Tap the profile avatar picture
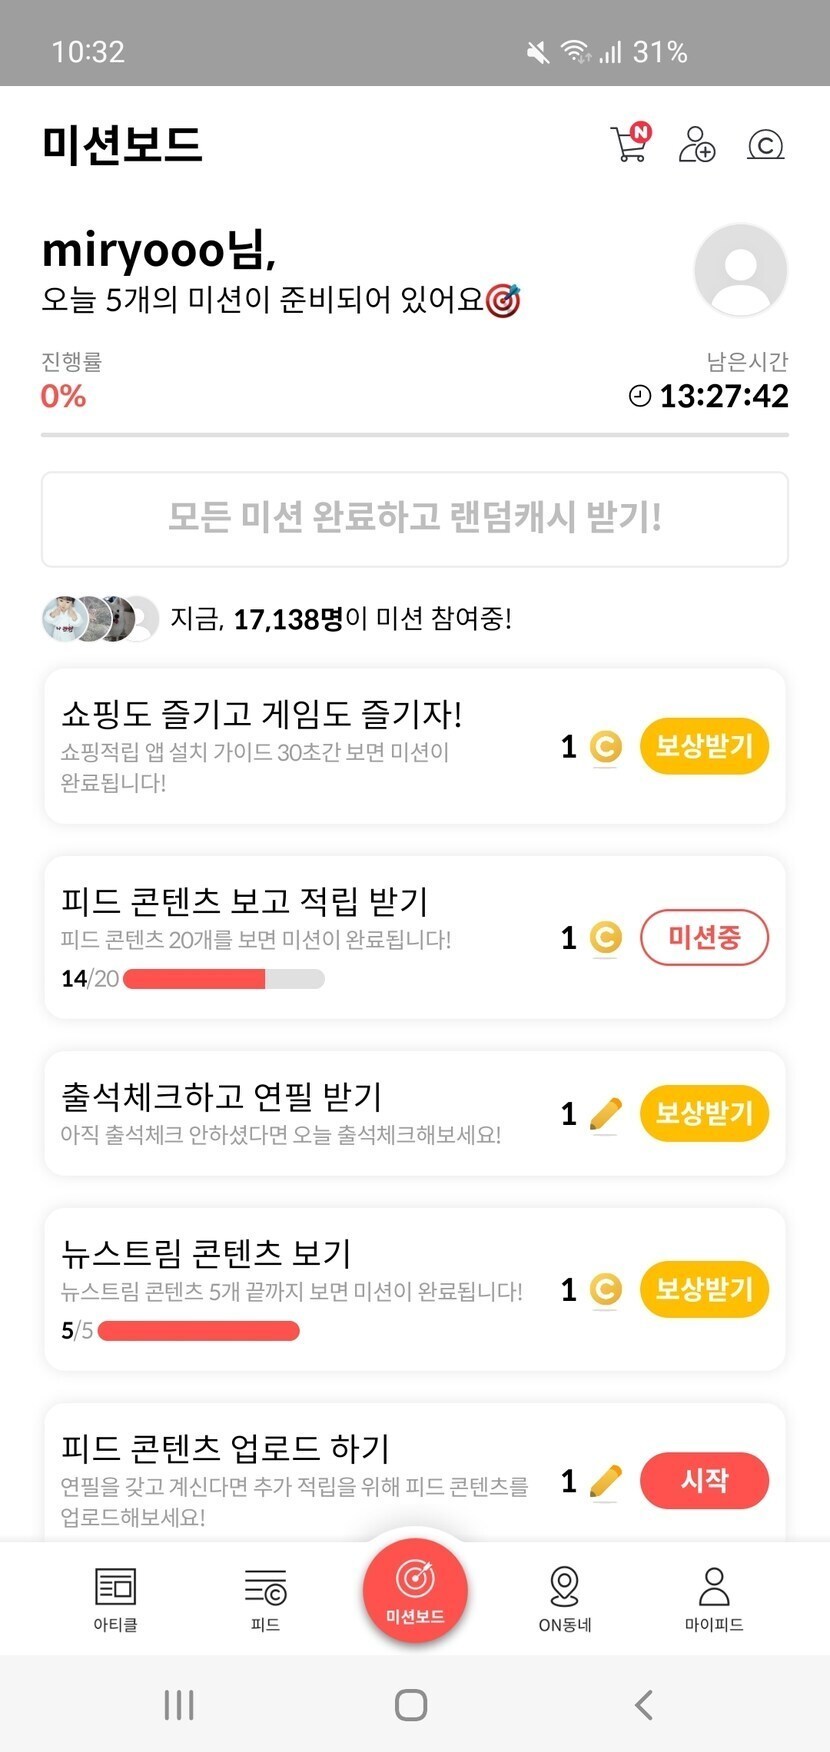830x1752 pixels. [x=740, y=270]
